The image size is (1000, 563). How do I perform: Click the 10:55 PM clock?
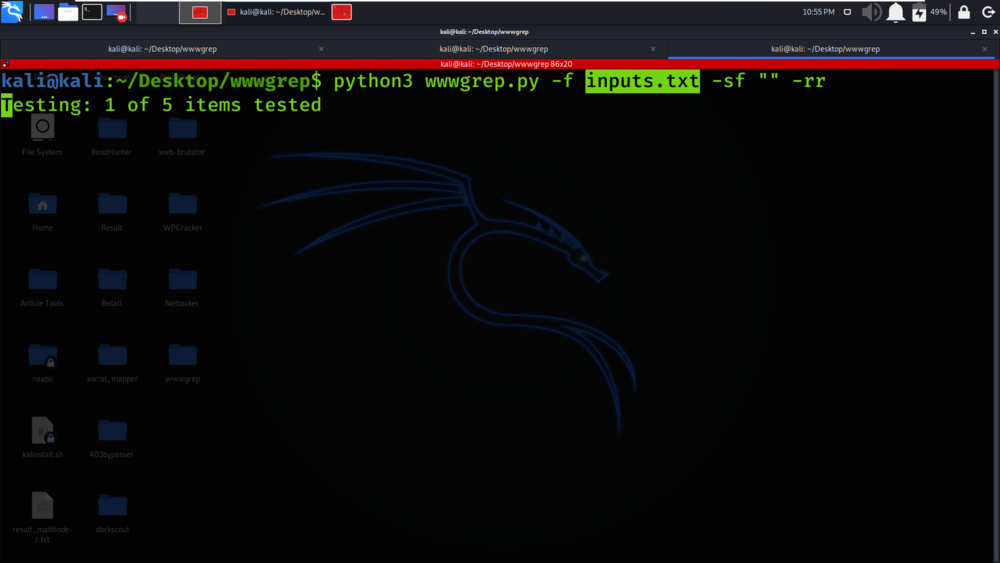point(818,12)
